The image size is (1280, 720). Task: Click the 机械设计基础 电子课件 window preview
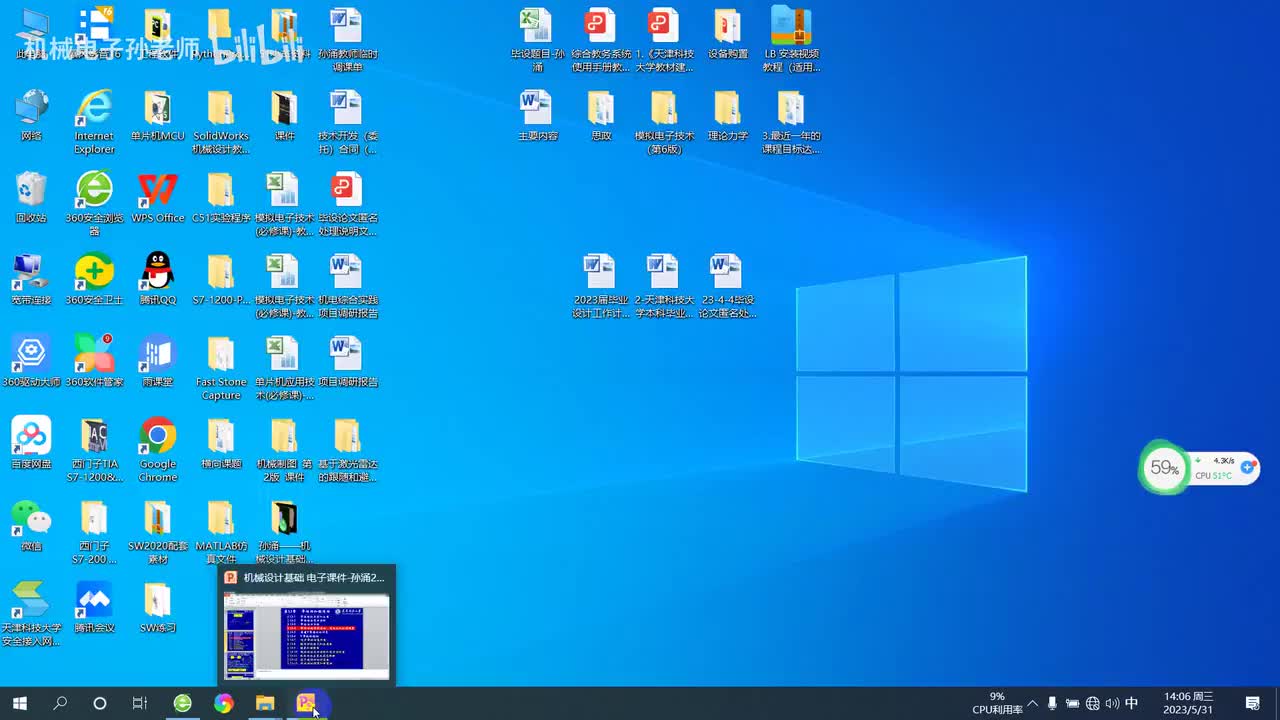point(307,625)
